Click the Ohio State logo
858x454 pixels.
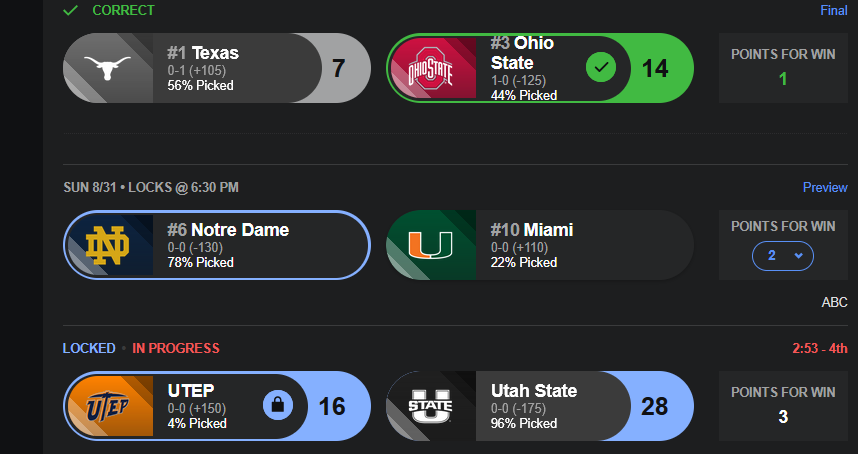pos(431,68)
